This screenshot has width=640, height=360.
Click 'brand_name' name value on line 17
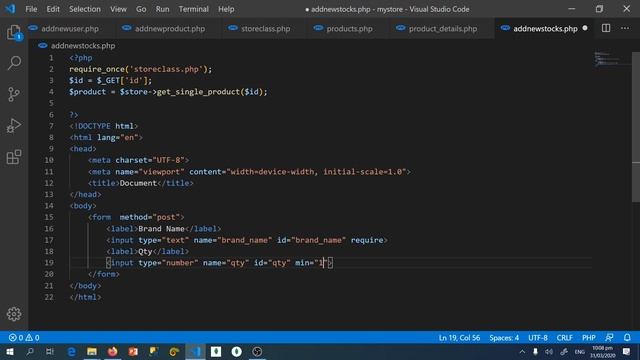[245, 240]
